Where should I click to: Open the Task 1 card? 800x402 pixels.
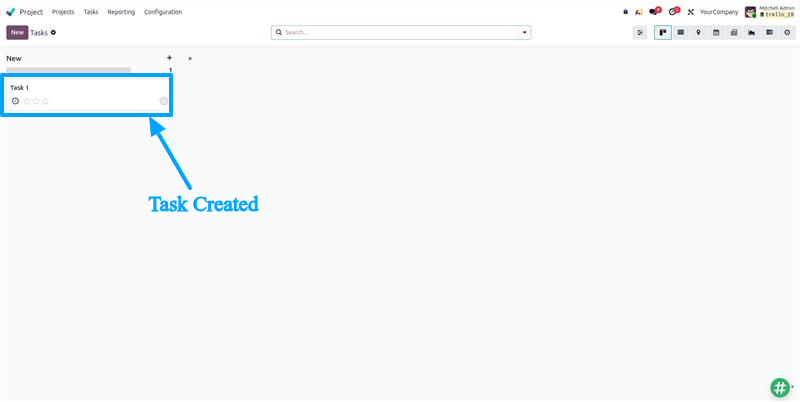[x=87, y=95]
